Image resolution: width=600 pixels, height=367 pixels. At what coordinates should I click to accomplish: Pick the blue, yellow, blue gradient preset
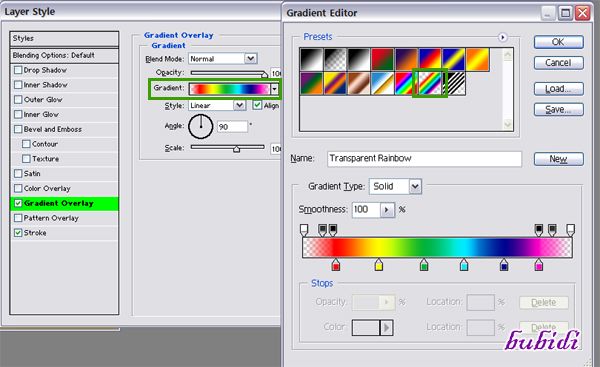[454, 59]
